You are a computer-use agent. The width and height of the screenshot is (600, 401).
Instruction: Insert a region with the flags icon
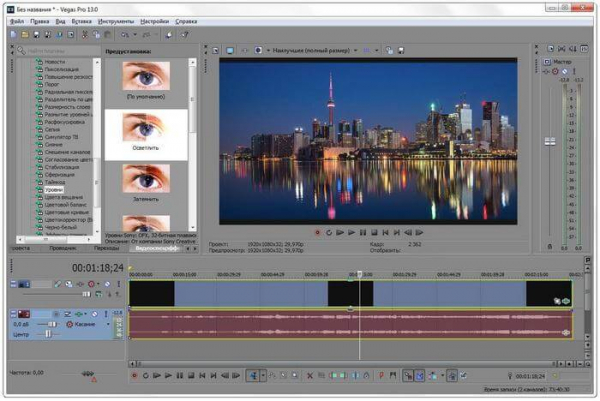[393, 376]
